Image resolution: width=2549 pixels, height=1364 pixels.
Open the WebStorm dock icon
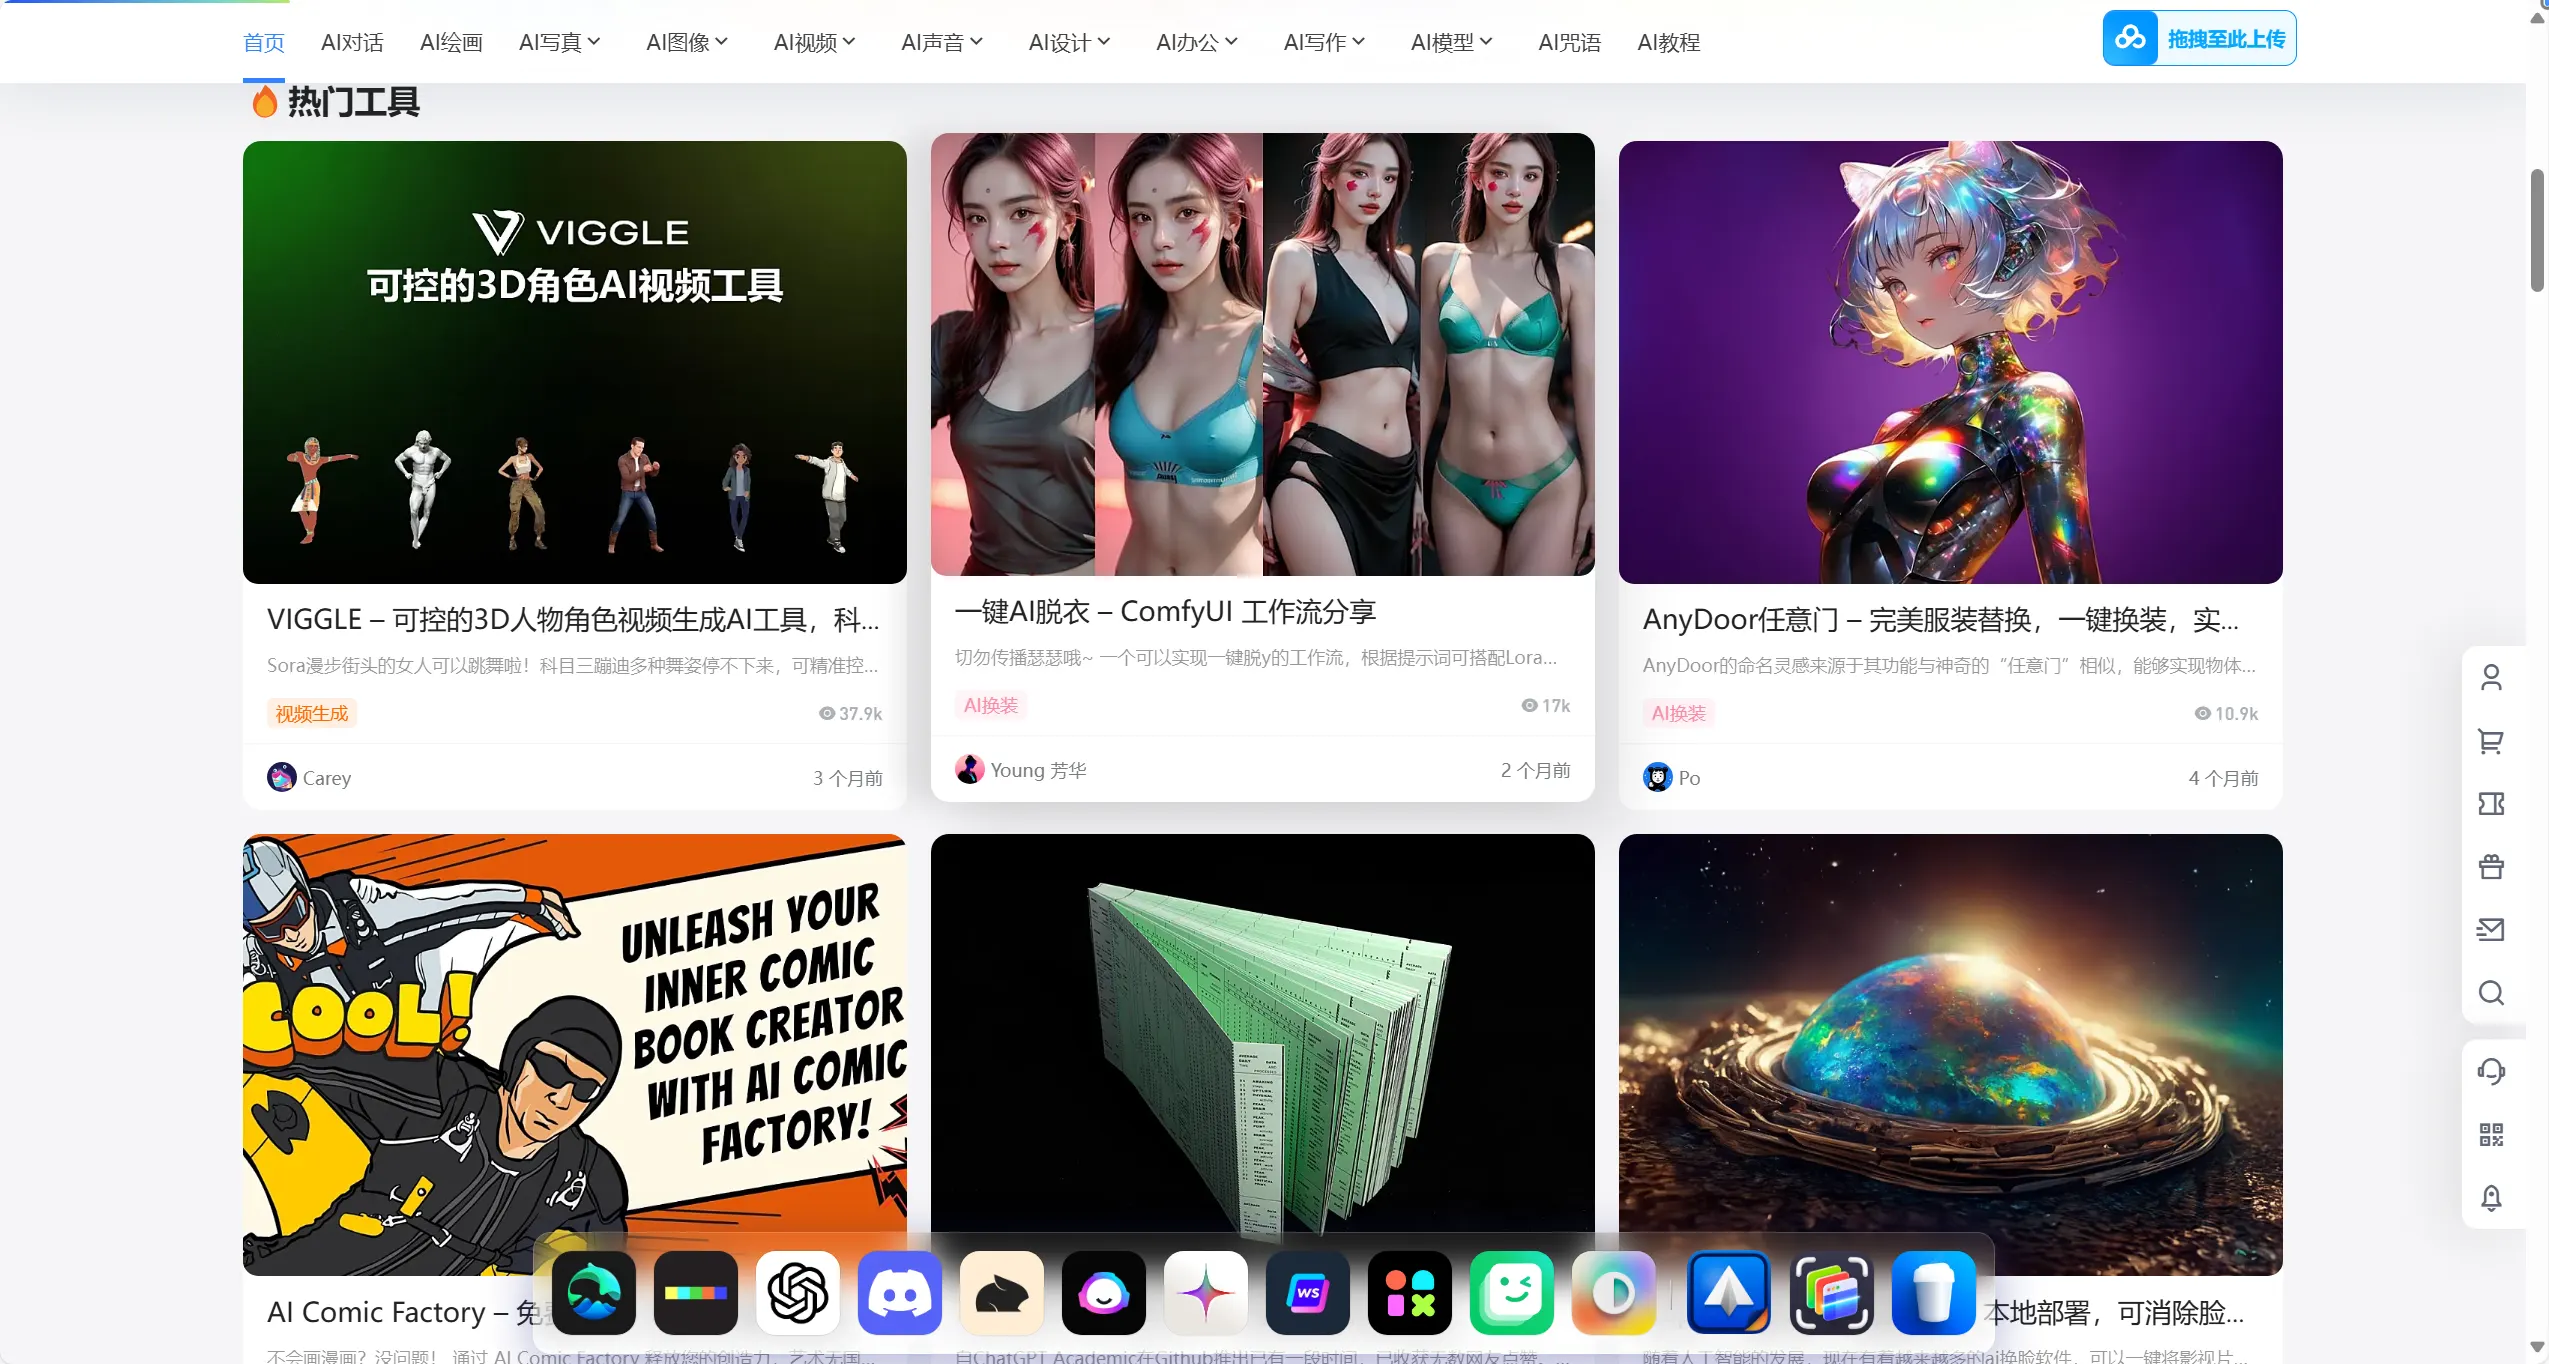1308,1292
